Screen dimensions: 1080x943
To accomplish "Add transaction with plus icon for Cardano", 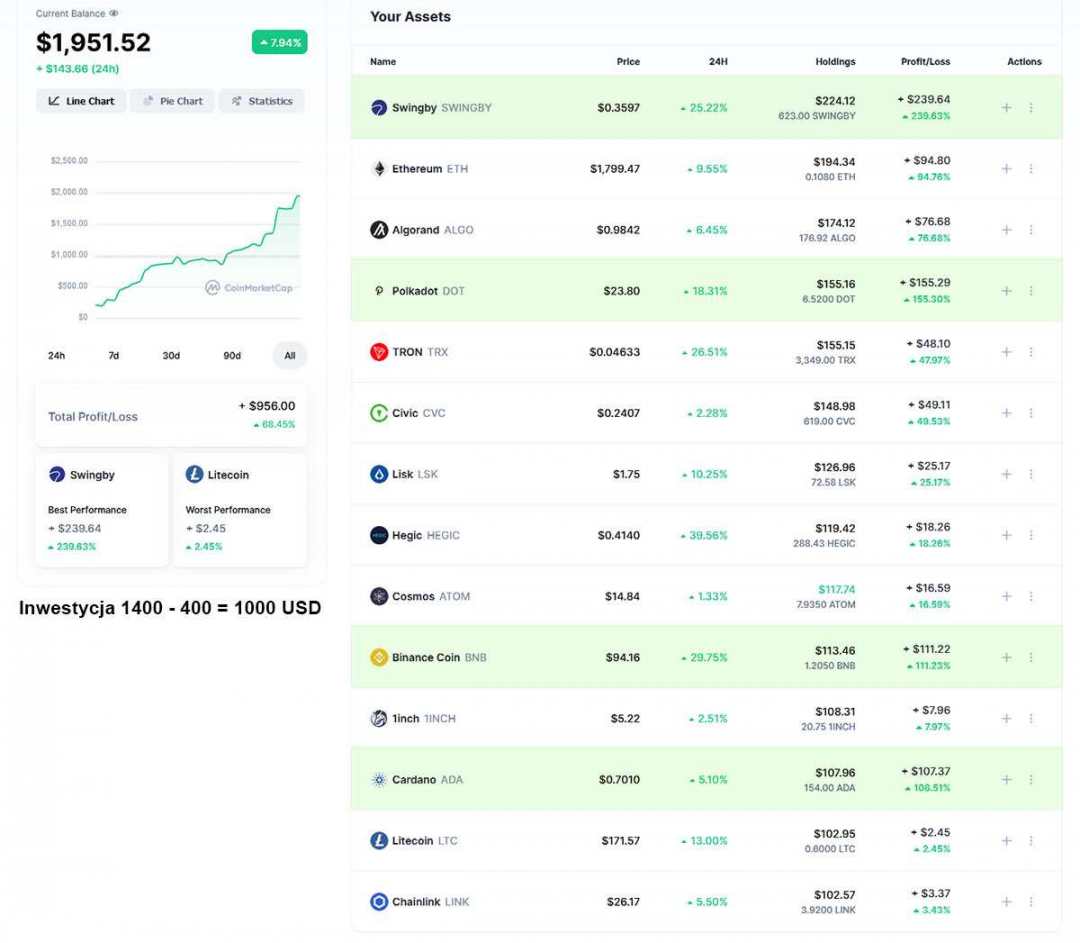I will 1006,779.
